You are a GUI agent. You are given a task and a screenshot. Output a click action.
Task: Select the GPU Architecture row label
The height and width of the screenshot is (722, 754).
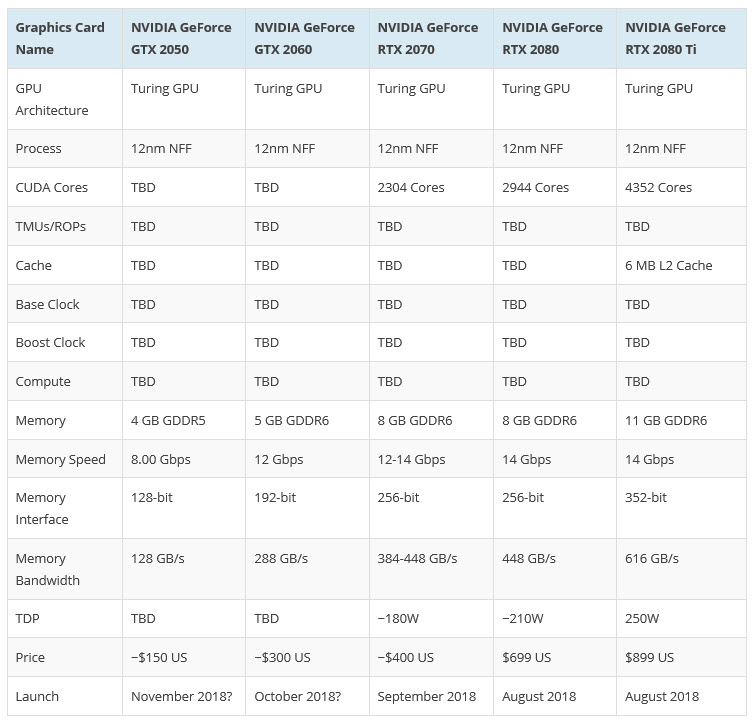click(52, 99)
